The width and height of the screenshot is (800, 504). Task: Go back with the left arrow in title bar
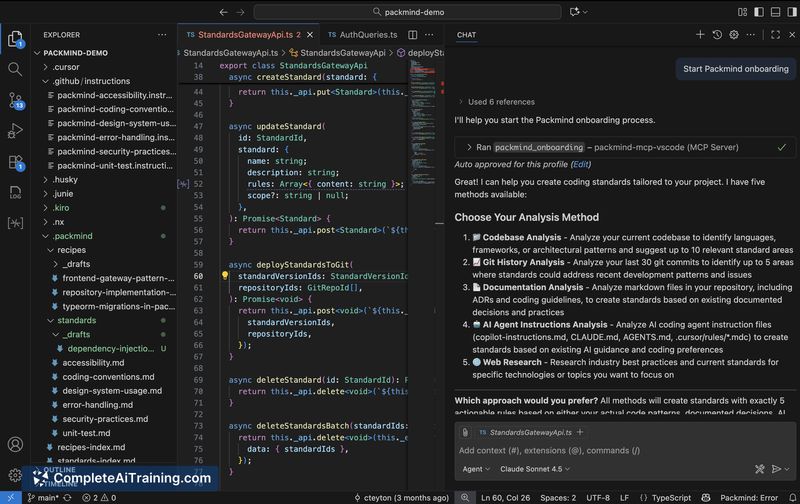(x=223, y=12)
